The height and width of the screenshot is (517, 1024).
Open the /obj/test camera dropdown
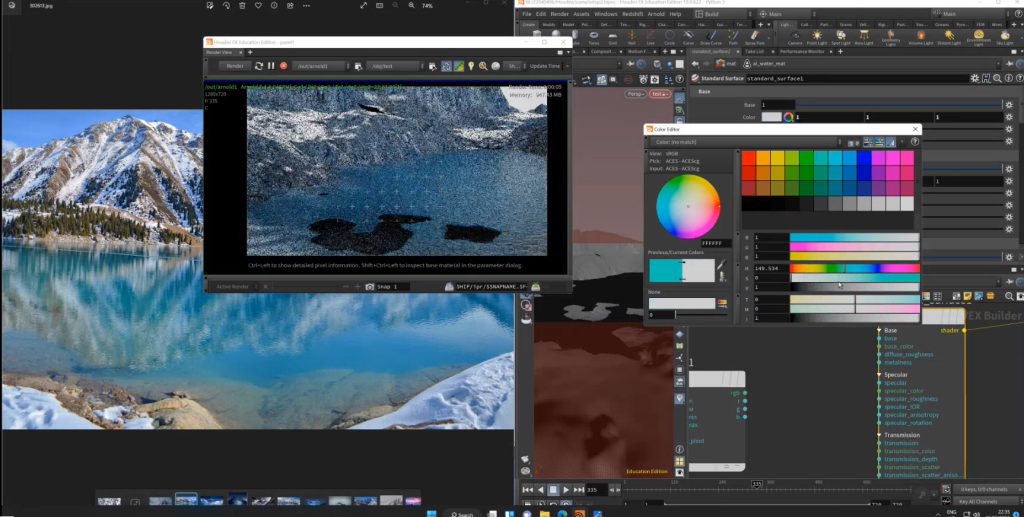[x=394, y=66]
